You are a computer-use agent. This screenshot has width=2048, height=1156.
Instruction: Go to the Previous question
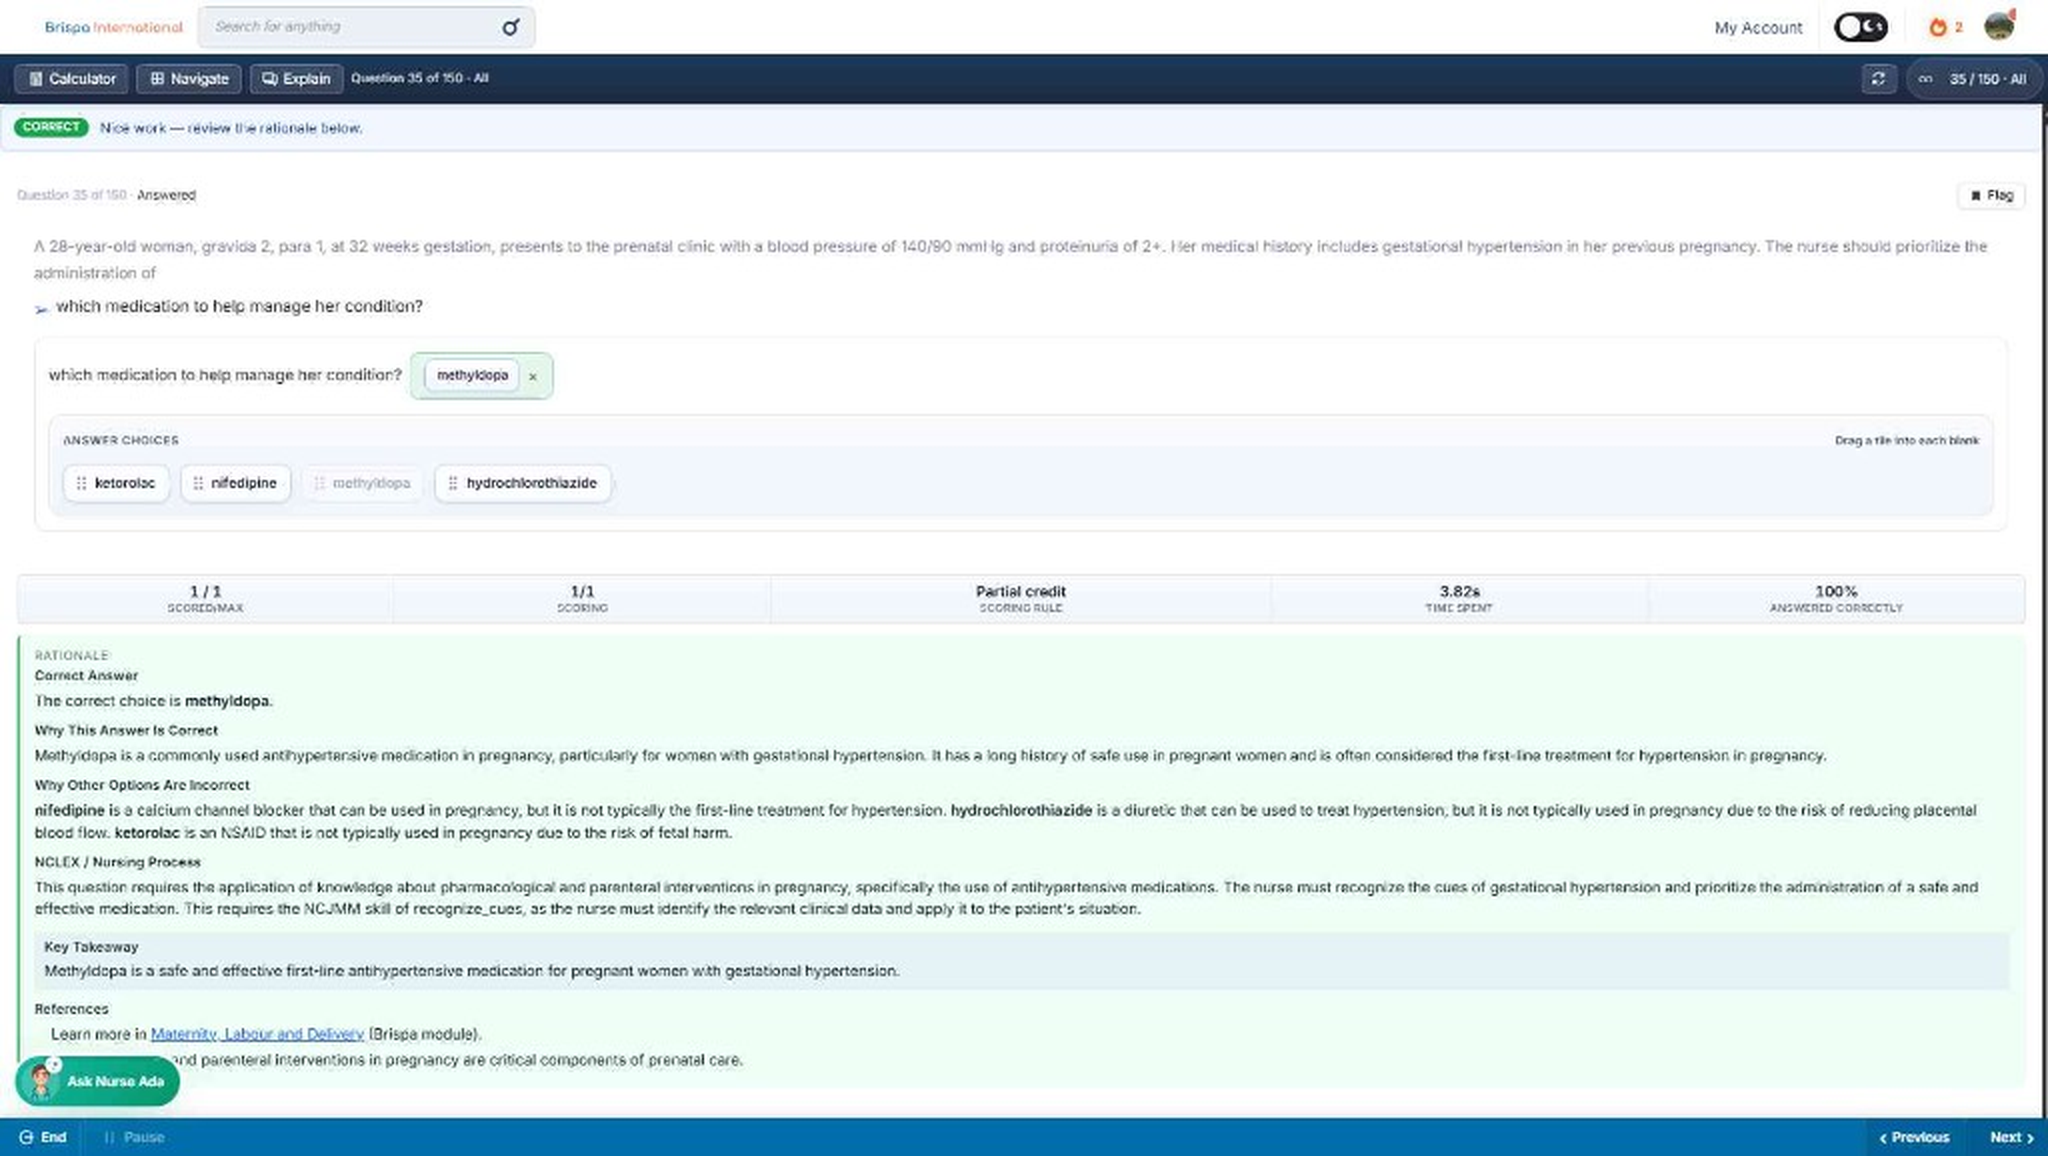(1914, 1137)
